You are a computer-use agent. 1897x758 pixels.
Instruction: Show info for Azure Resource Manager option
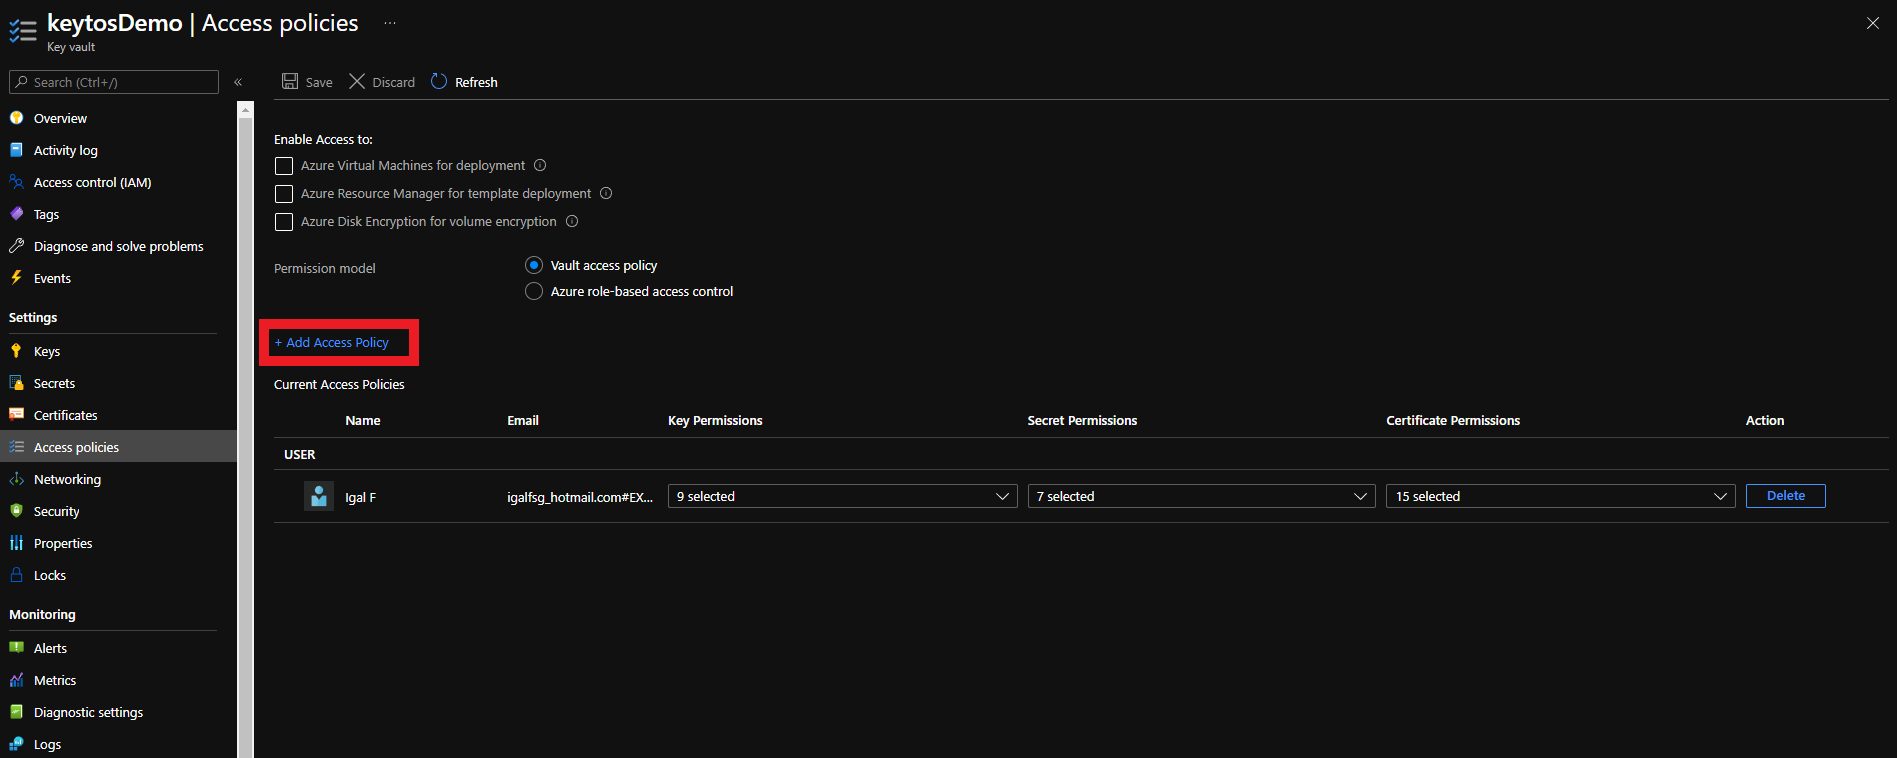pos(606,193)
